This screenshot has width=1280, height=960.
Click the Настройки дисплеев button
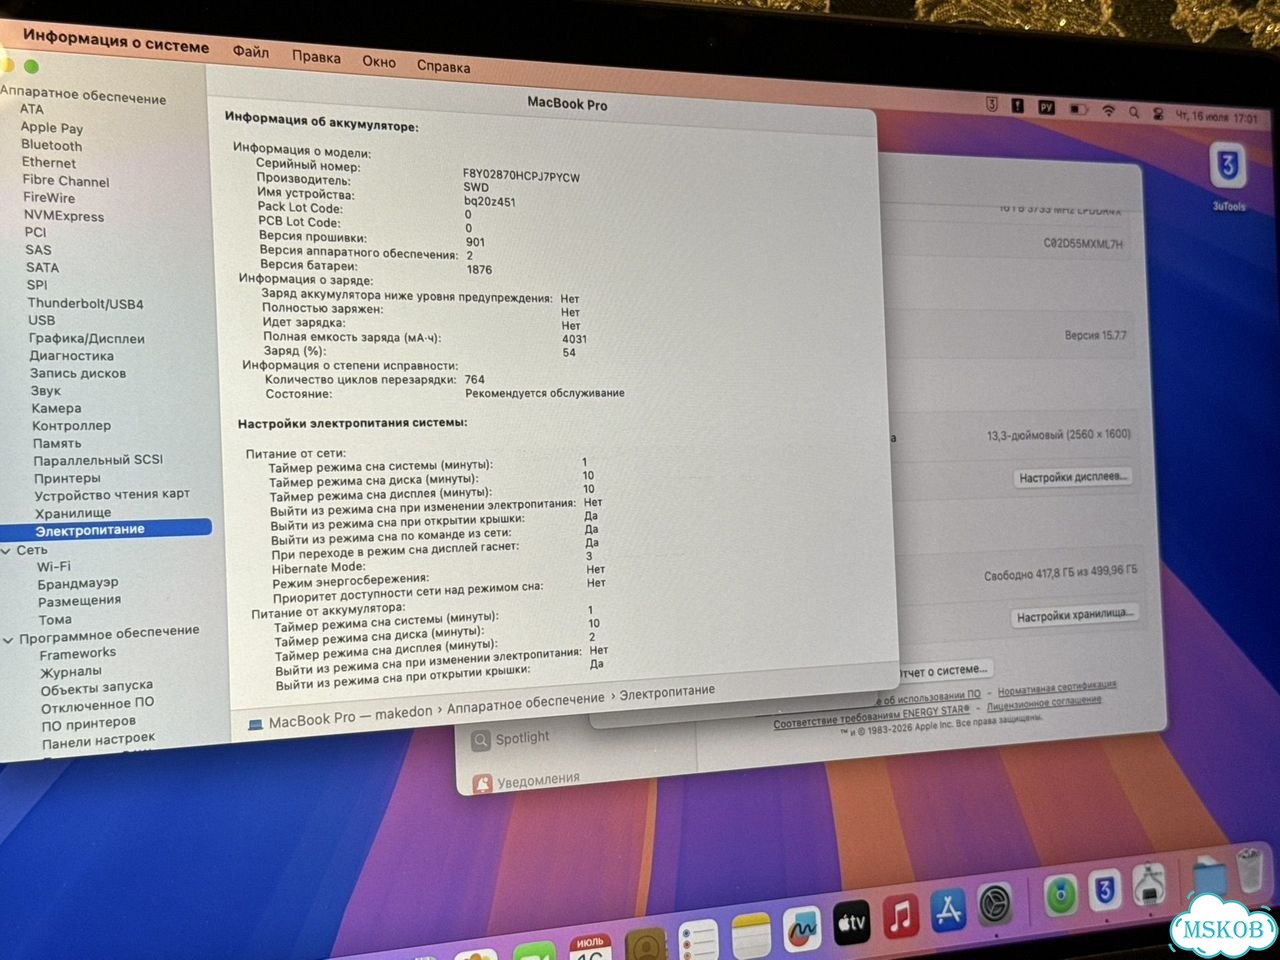coord(1073,478)
